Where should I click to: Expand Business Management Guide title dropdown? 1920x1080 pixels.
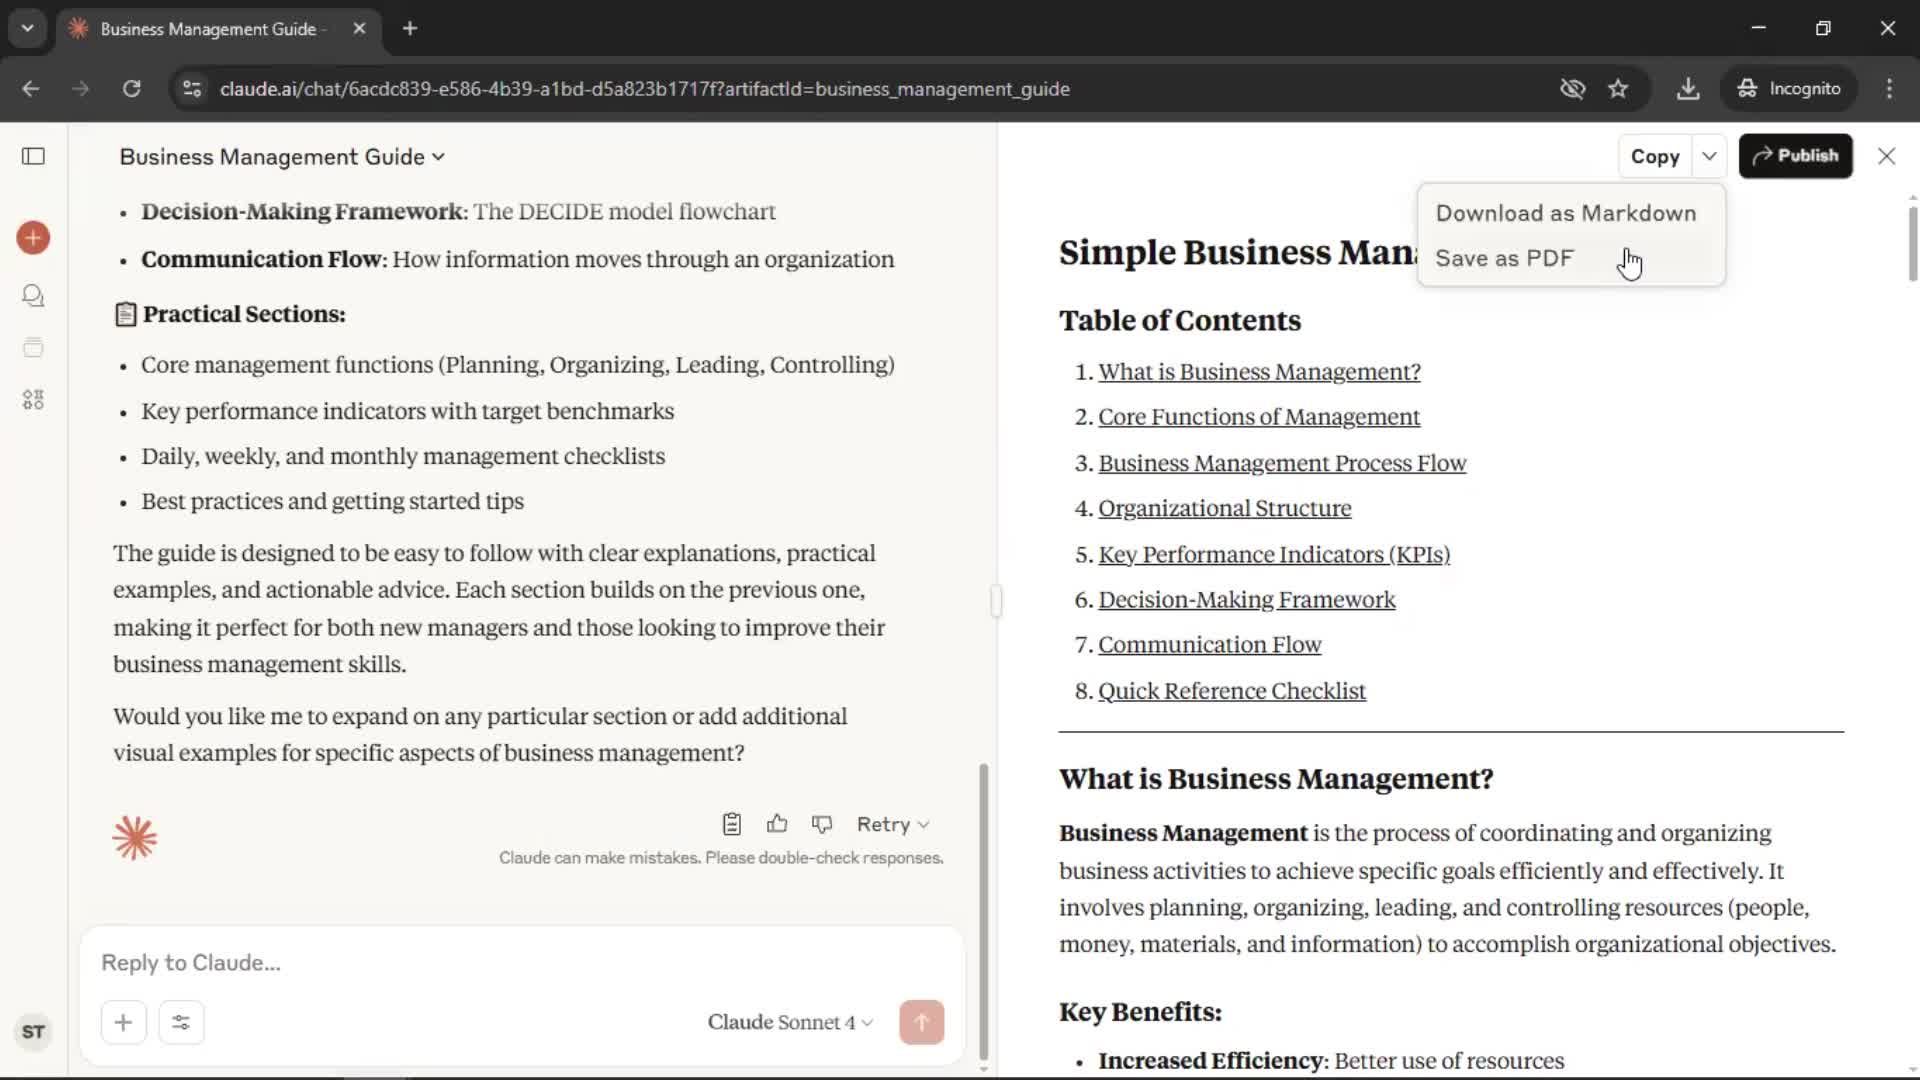click(282, 157)
